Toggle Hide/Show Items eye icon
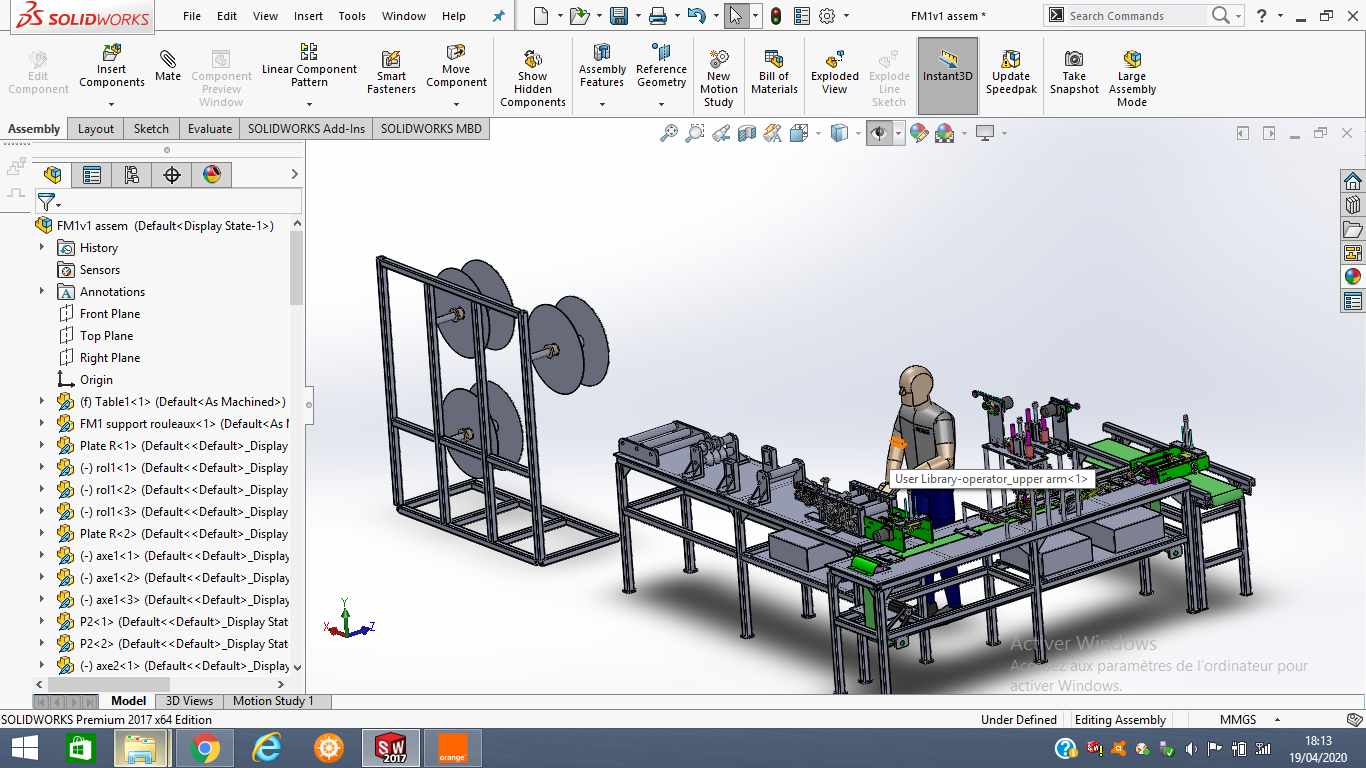1366x768 pixels. click(879, 133)
